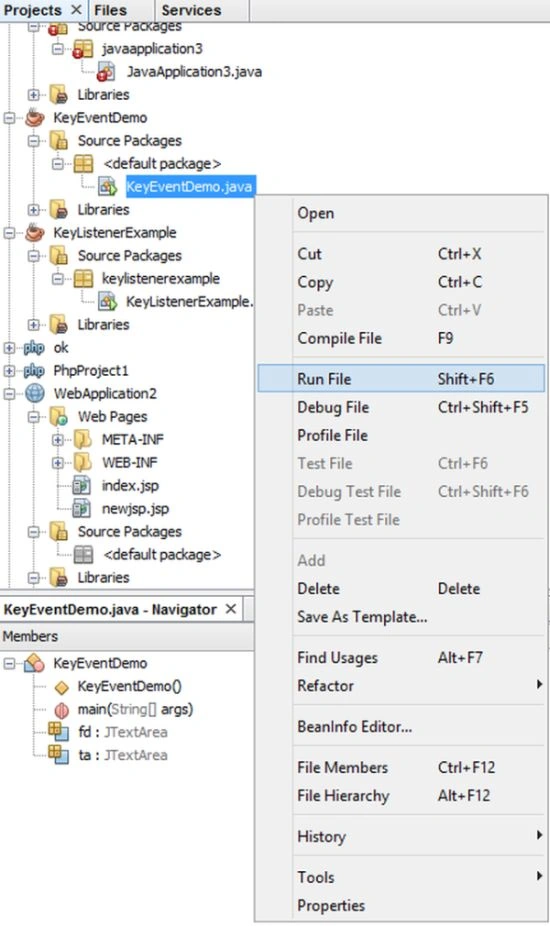Image resolution: width=550 pixels, height=926 pixels.
Task: Click the index.jsp file icon
Action: (81, 486)
